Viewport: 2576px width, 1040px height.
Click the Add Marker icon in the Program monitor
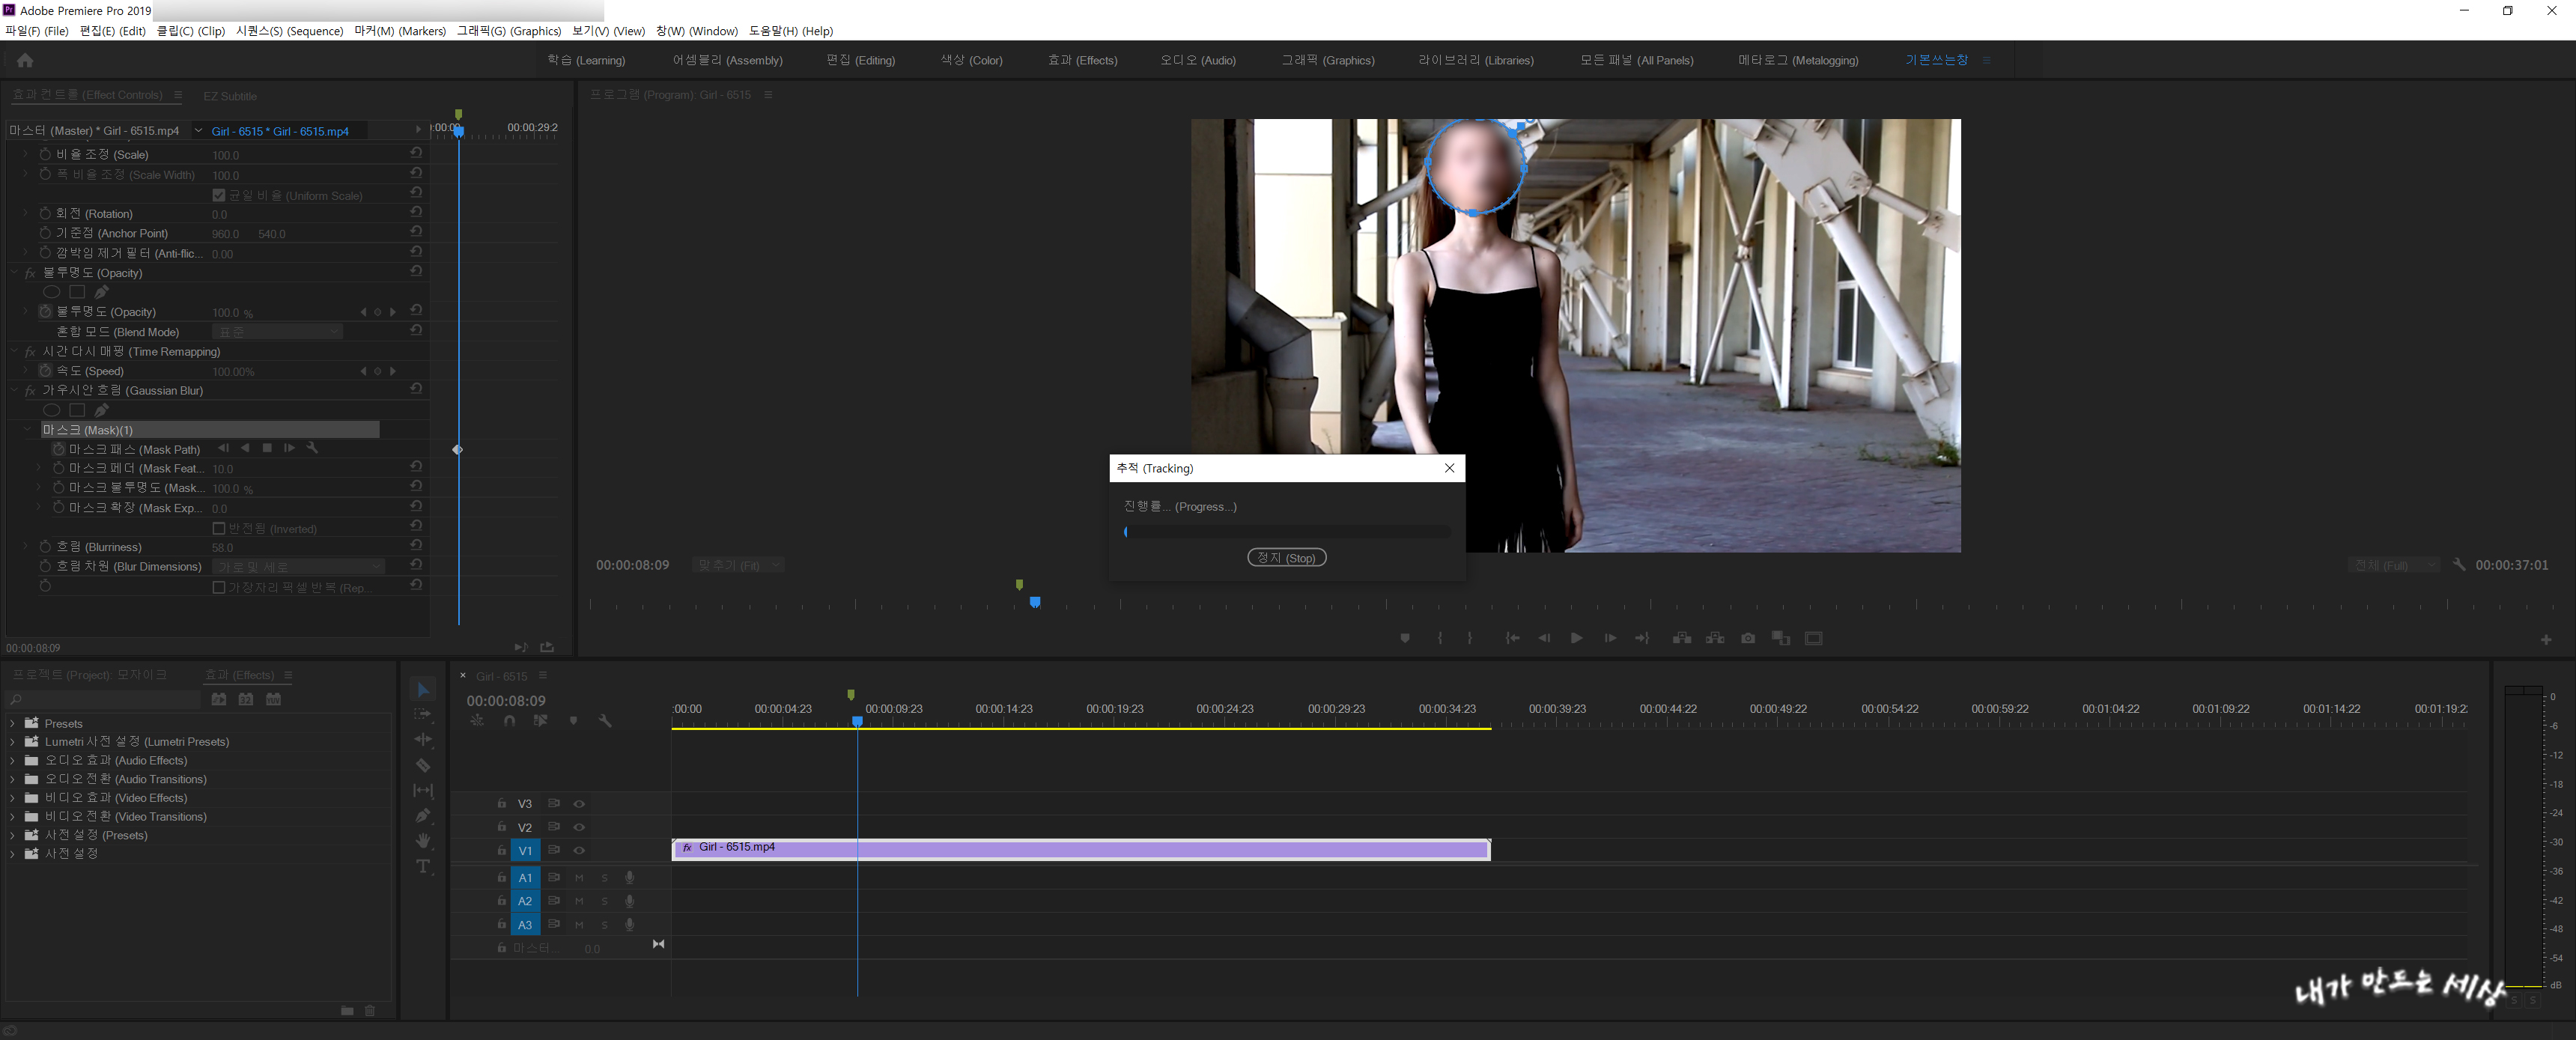tap(1405, 638)
